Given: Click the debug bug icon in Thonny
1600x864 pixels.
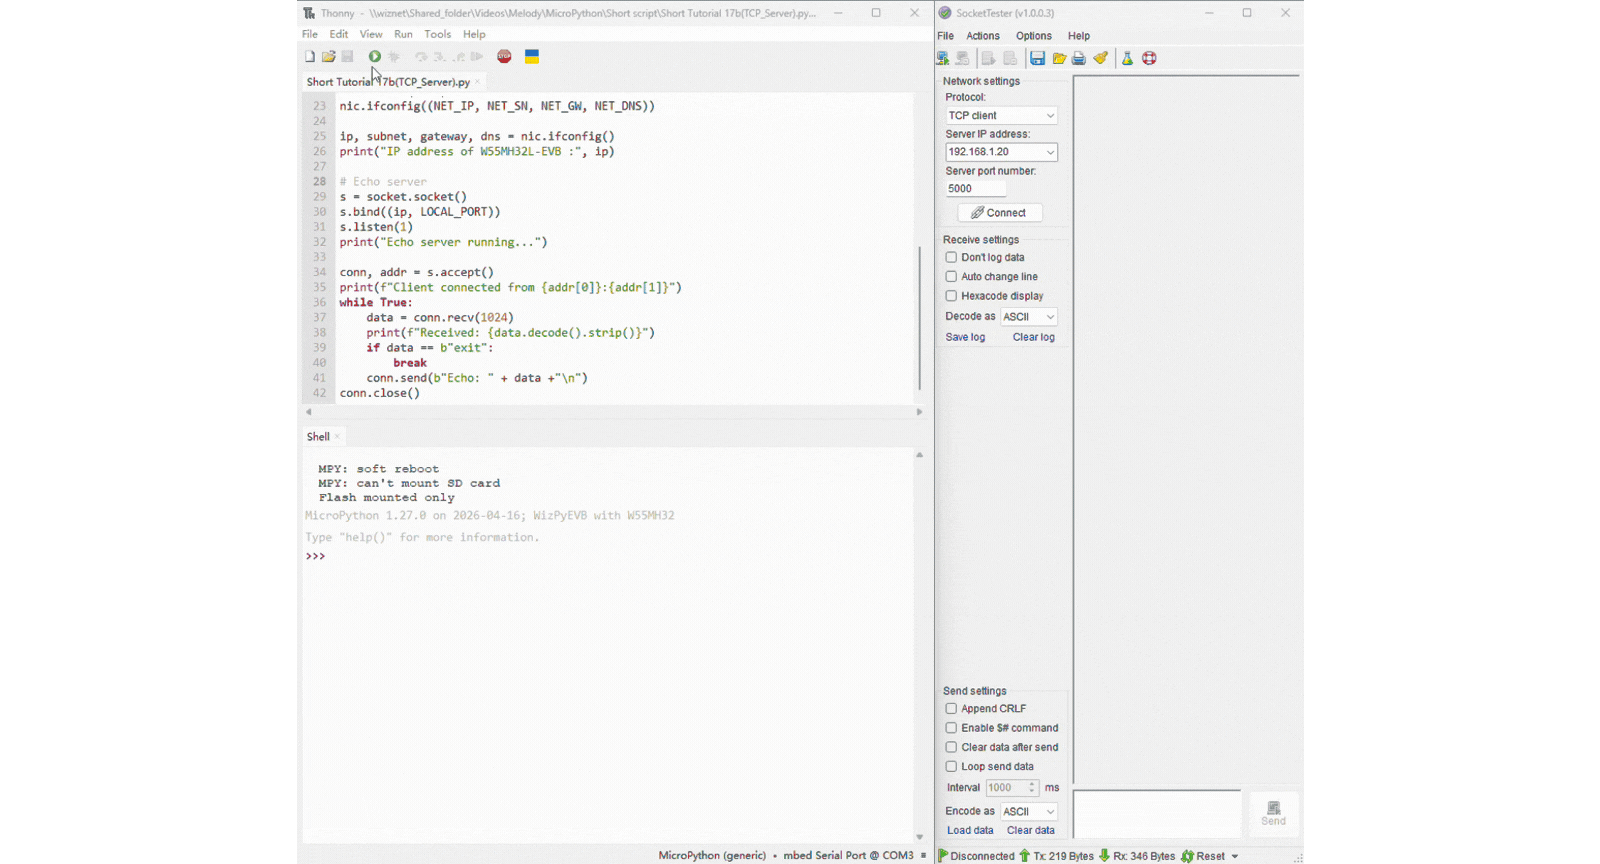Looking at the screenshot, I should click(394, 57).
